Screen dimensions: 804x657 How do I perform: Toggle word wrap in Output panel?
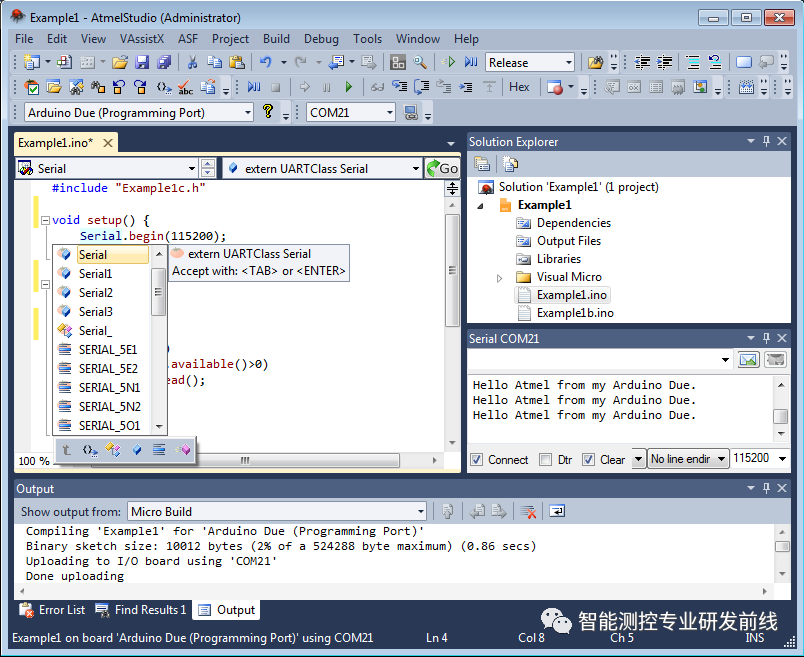point(557,511)
